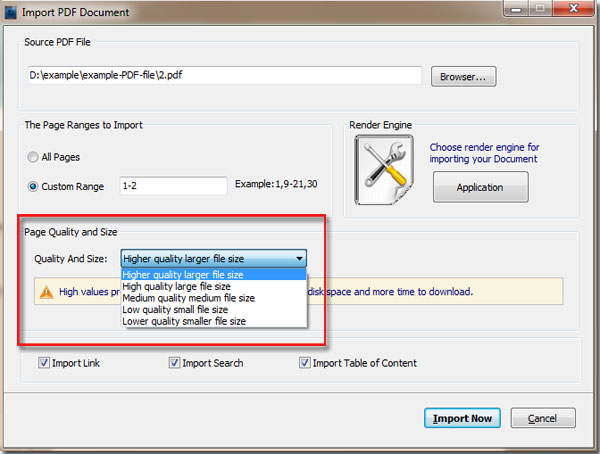The width and height of the screenshot is (600, 454).
Task: Click the 'Example:1,9-21,30' hint text
Action: pos(276,184)
